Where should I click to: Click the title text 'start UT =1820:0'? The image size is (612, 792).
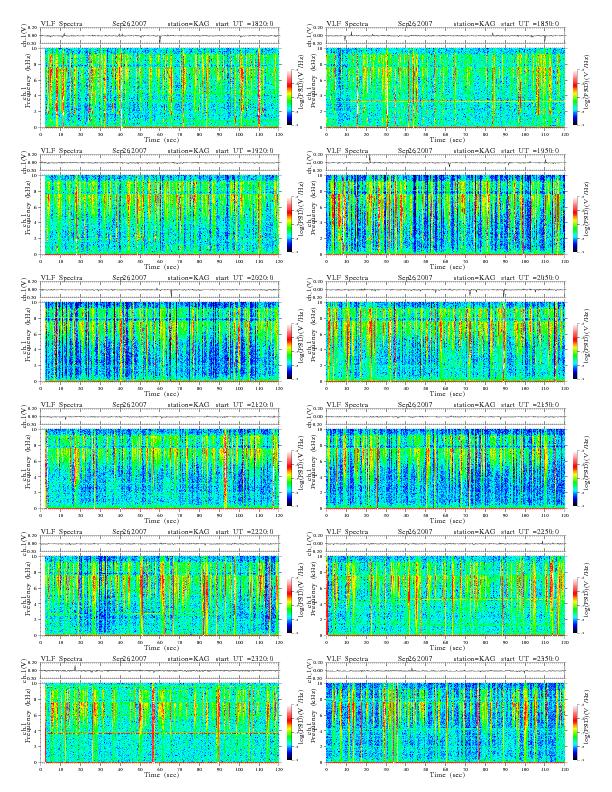pyautogui.click(x=244, y=24)
